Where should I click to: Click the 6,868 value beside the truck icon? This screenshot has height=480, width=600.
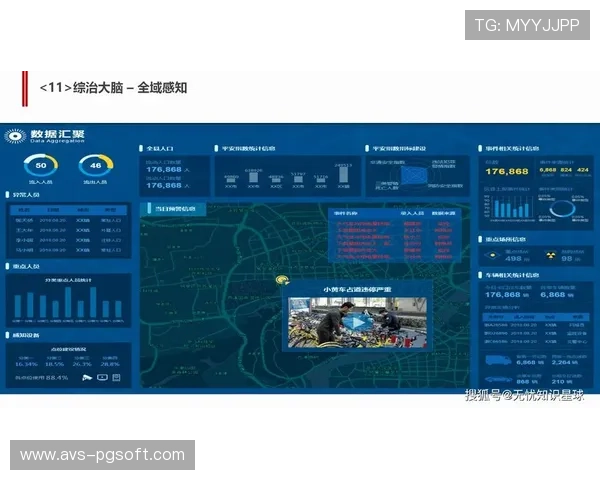(525, 362)
